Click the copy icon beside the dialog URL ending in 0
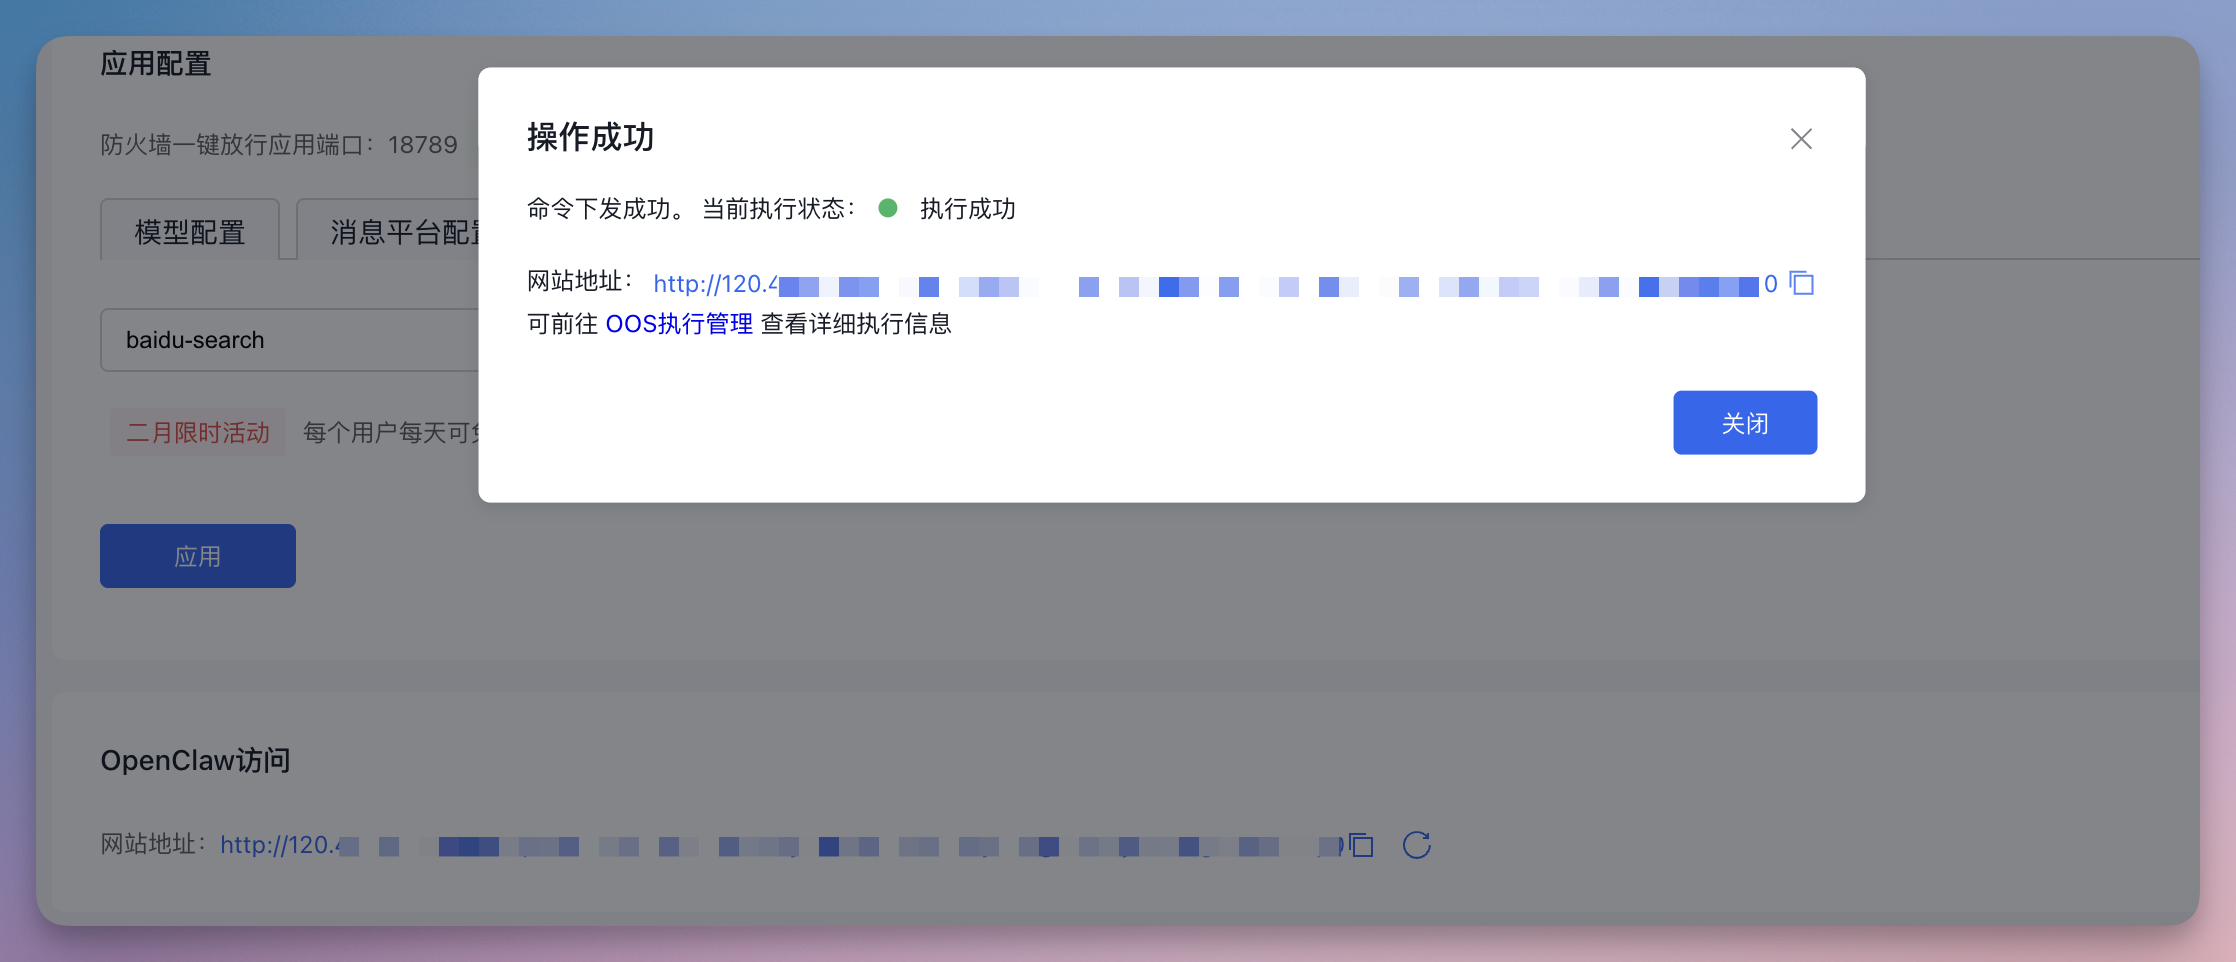 (1801, 284)
